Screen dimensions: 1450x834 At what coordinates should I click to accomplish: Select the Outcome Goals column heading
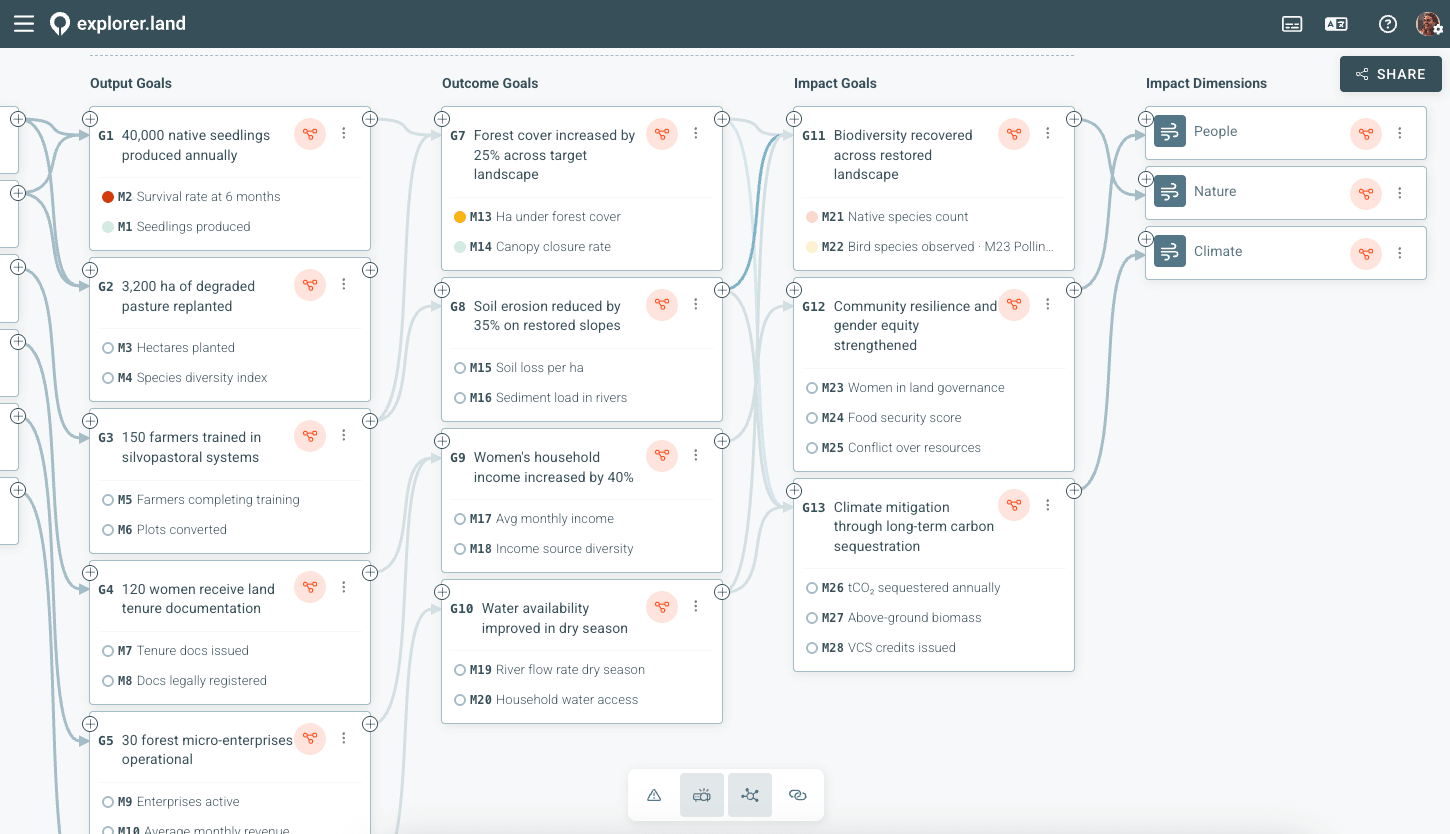click(490, 84)
